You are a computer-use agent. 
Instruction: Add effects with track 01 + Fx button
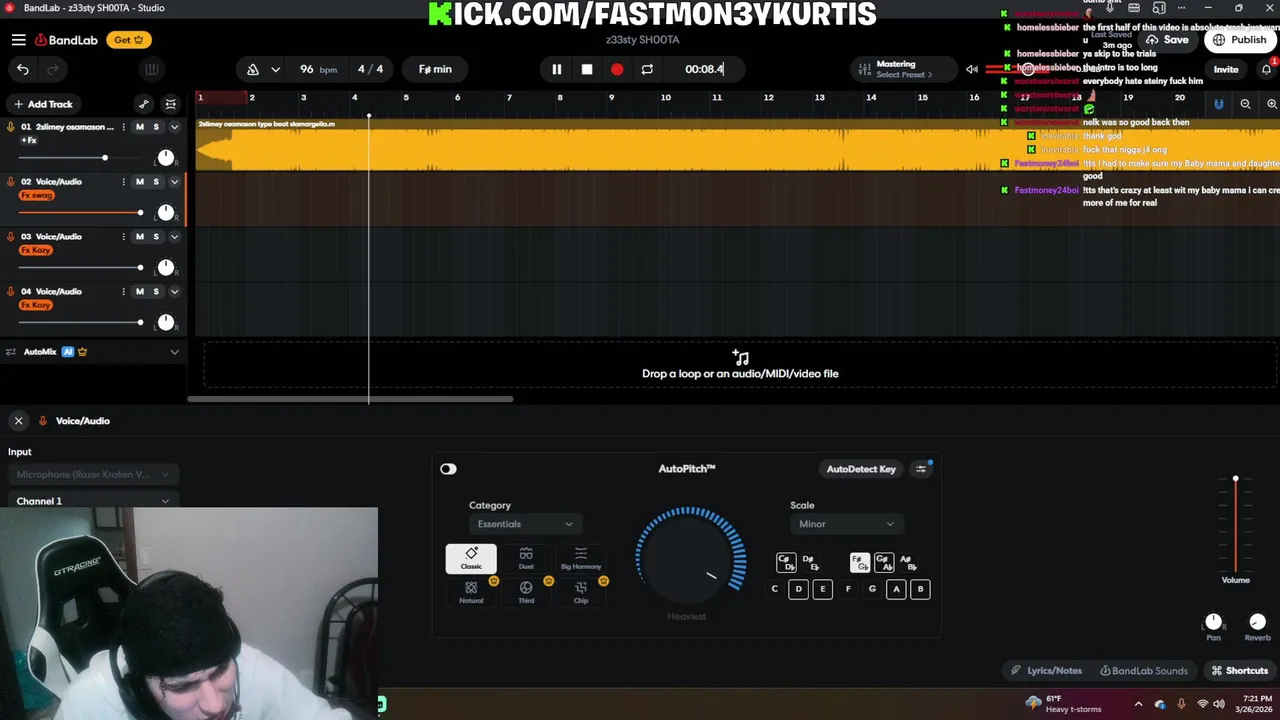[x=28, y=140]
